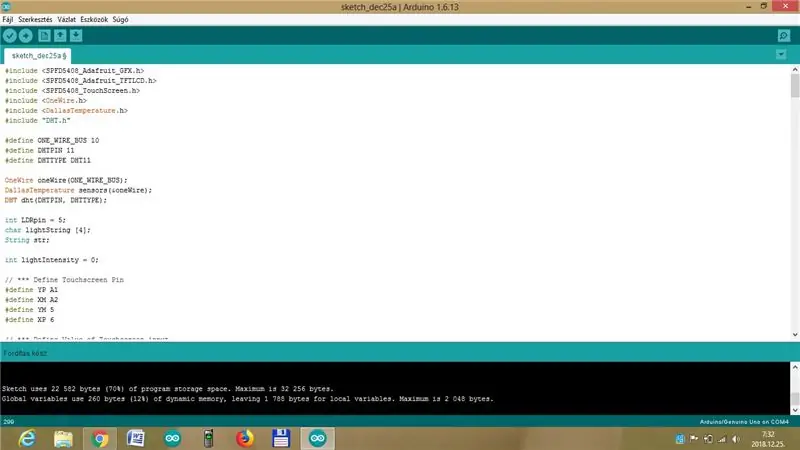800x450 pixels.
Task: Click the editor vertical scrollbar thumb
Action: point(795,85)
